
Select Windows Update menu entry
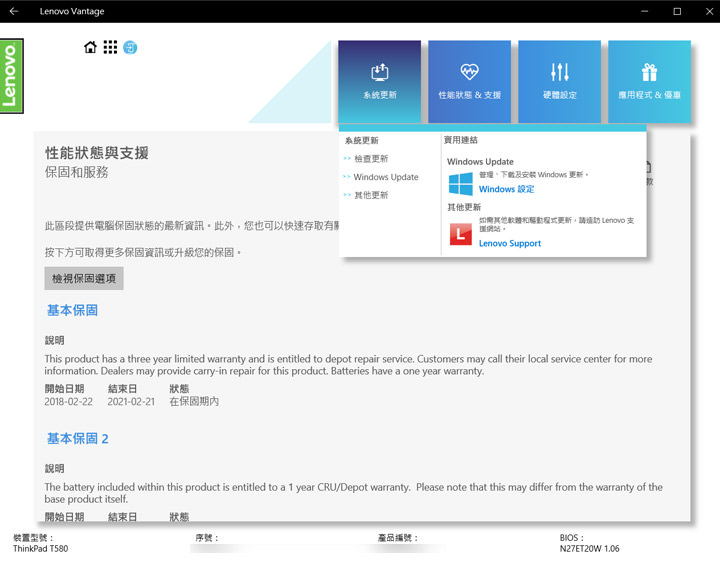pyautogui.click(x=385, y=177)
